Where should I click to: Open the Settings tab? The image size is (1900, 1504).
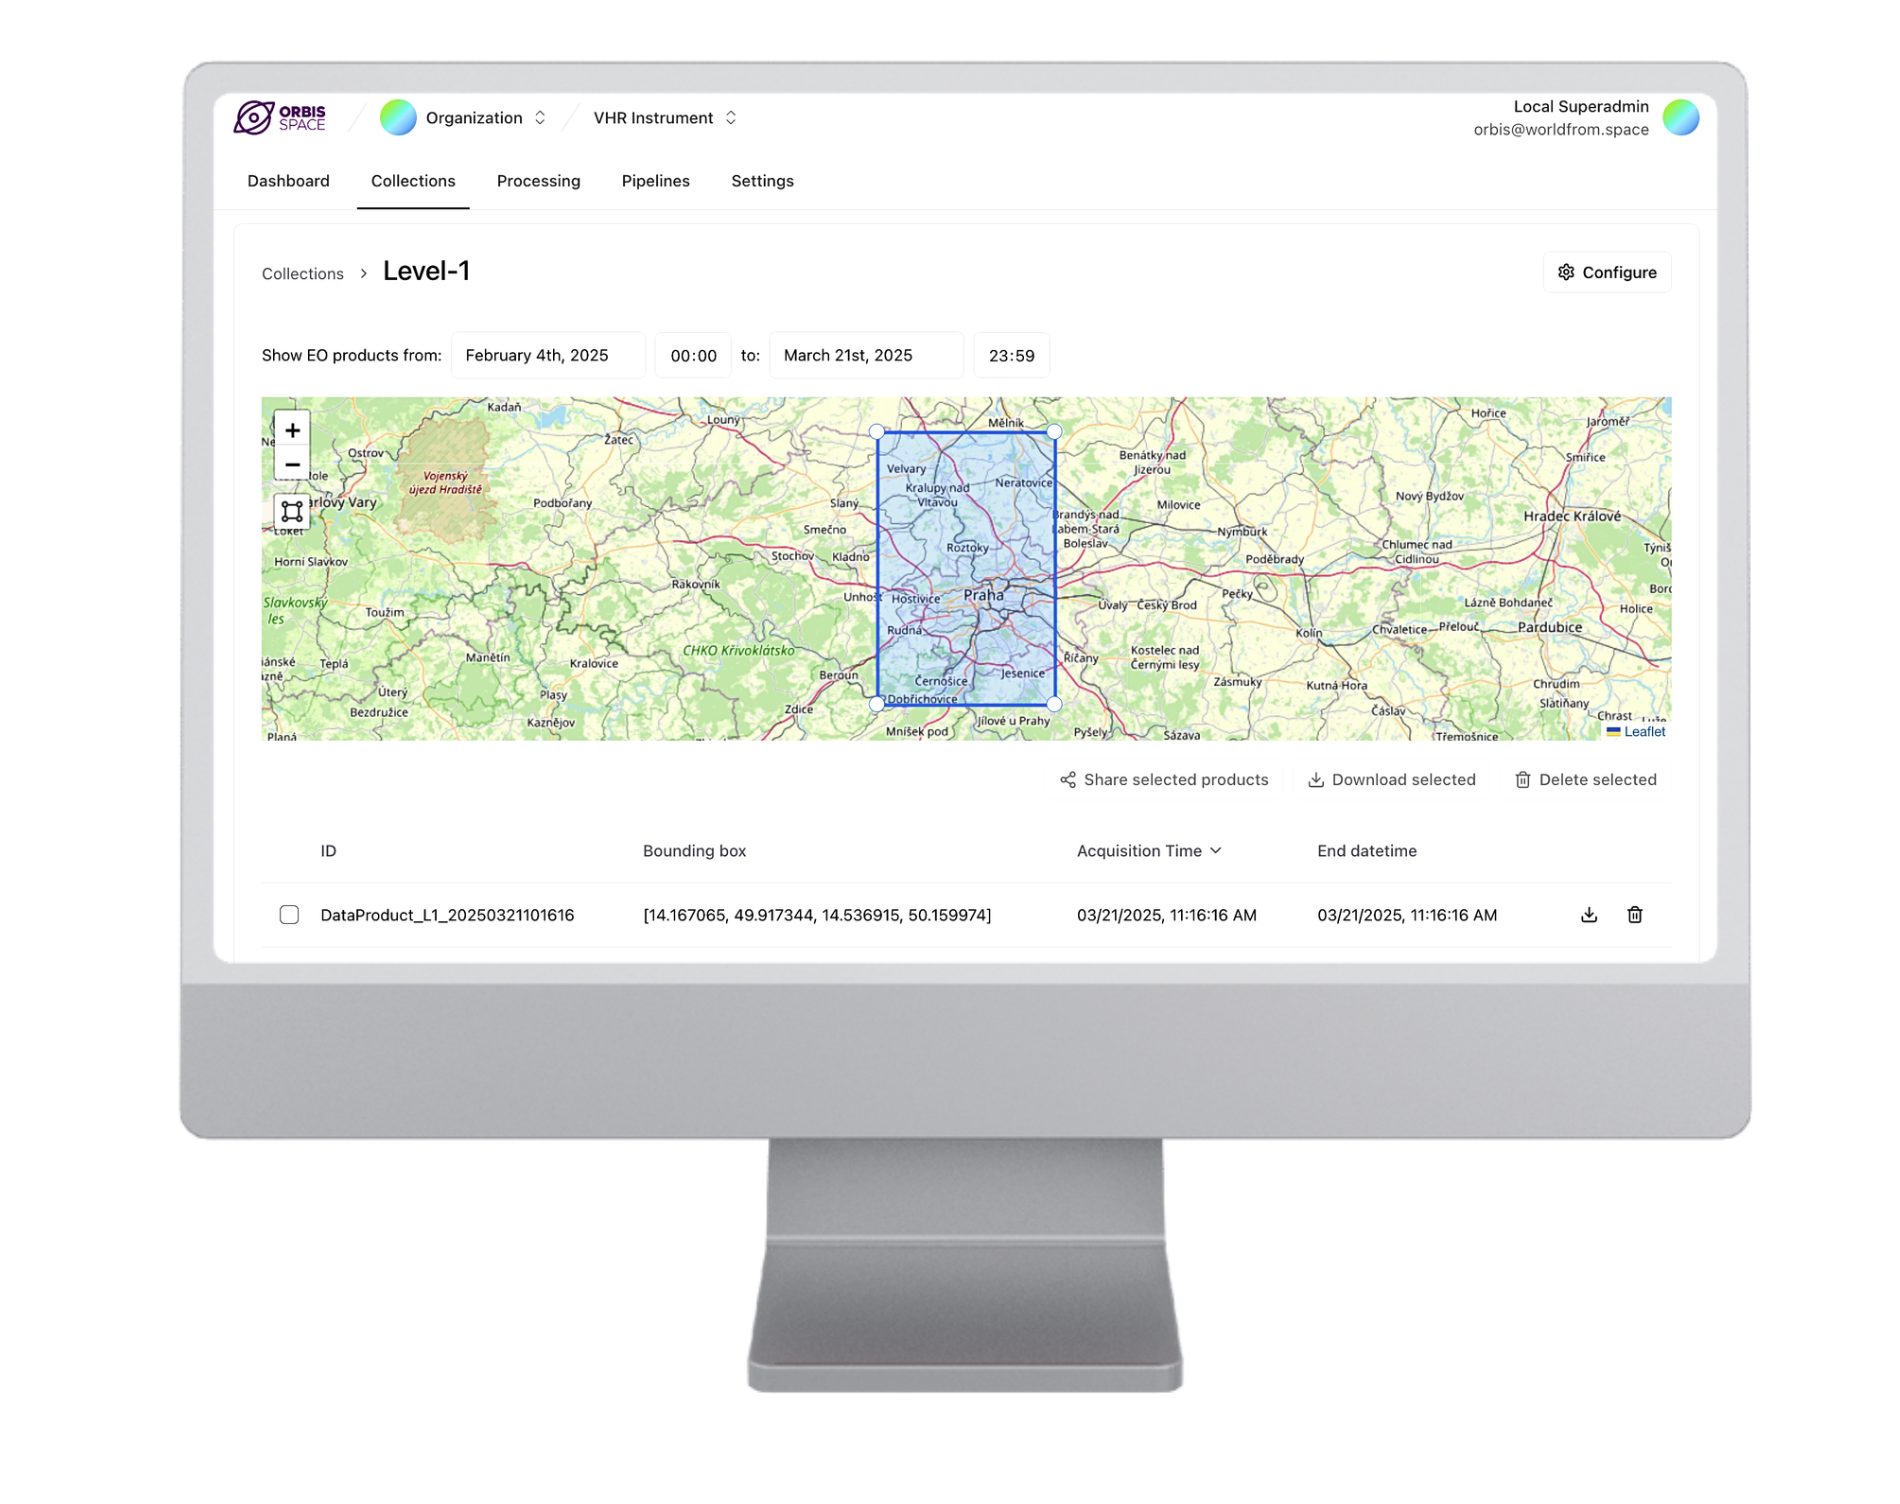click(762, 181)
